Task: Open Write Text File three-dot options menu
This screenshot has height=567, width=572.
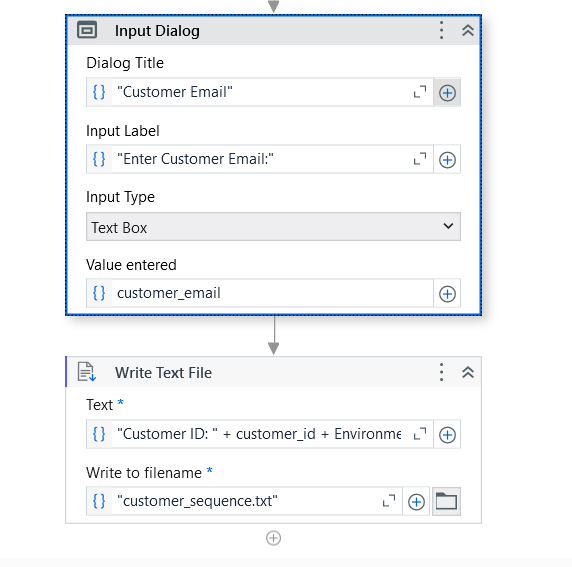Action: (x=441, y=372)
